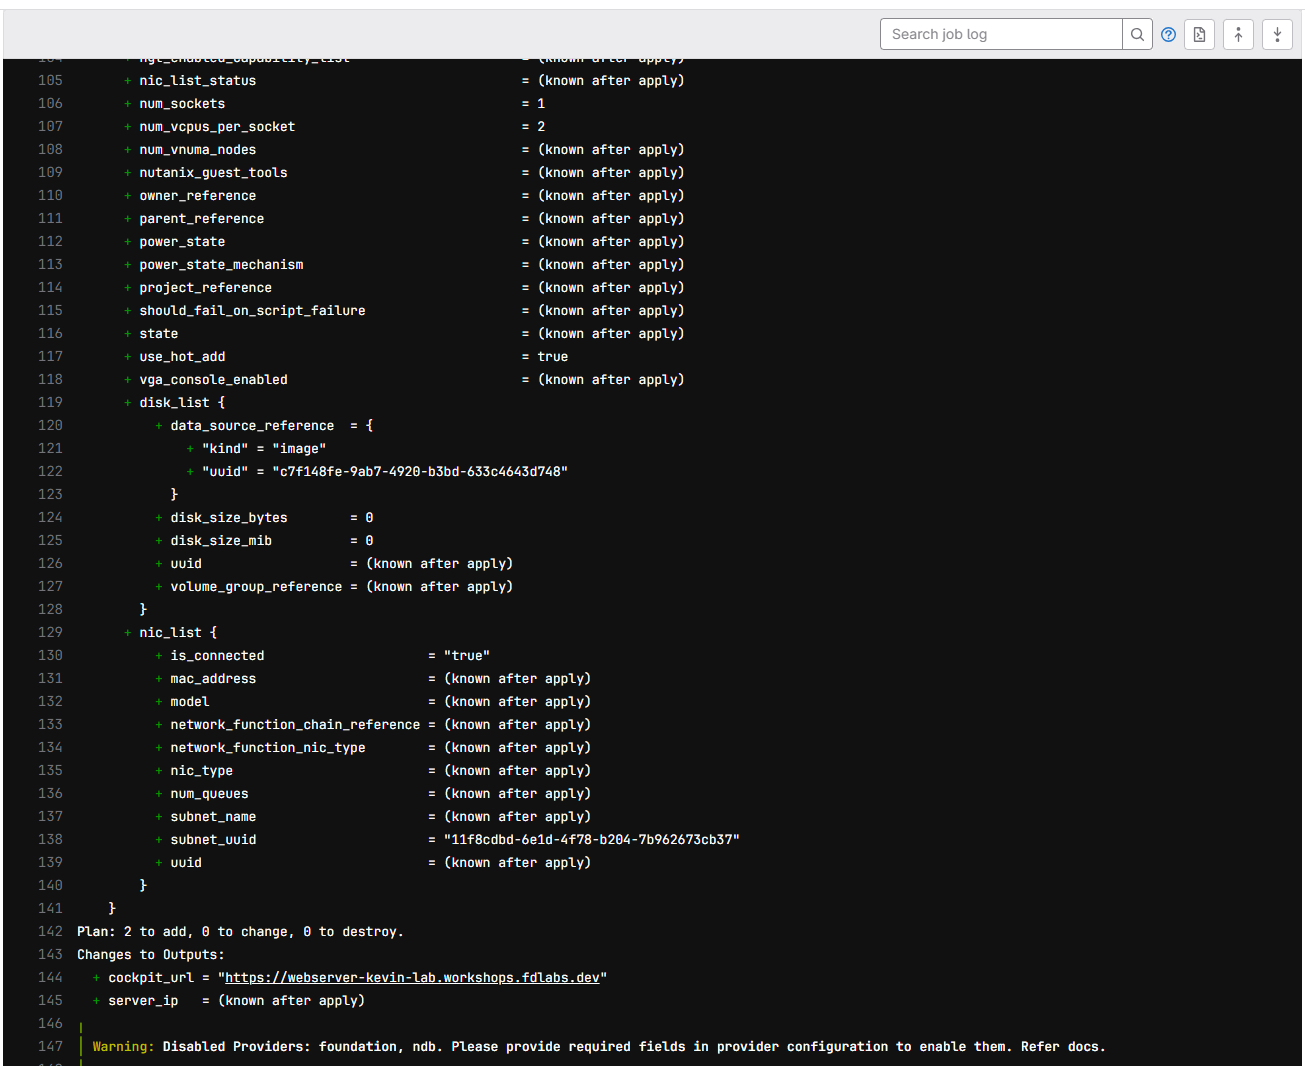Click line number 119

(50, 403)
